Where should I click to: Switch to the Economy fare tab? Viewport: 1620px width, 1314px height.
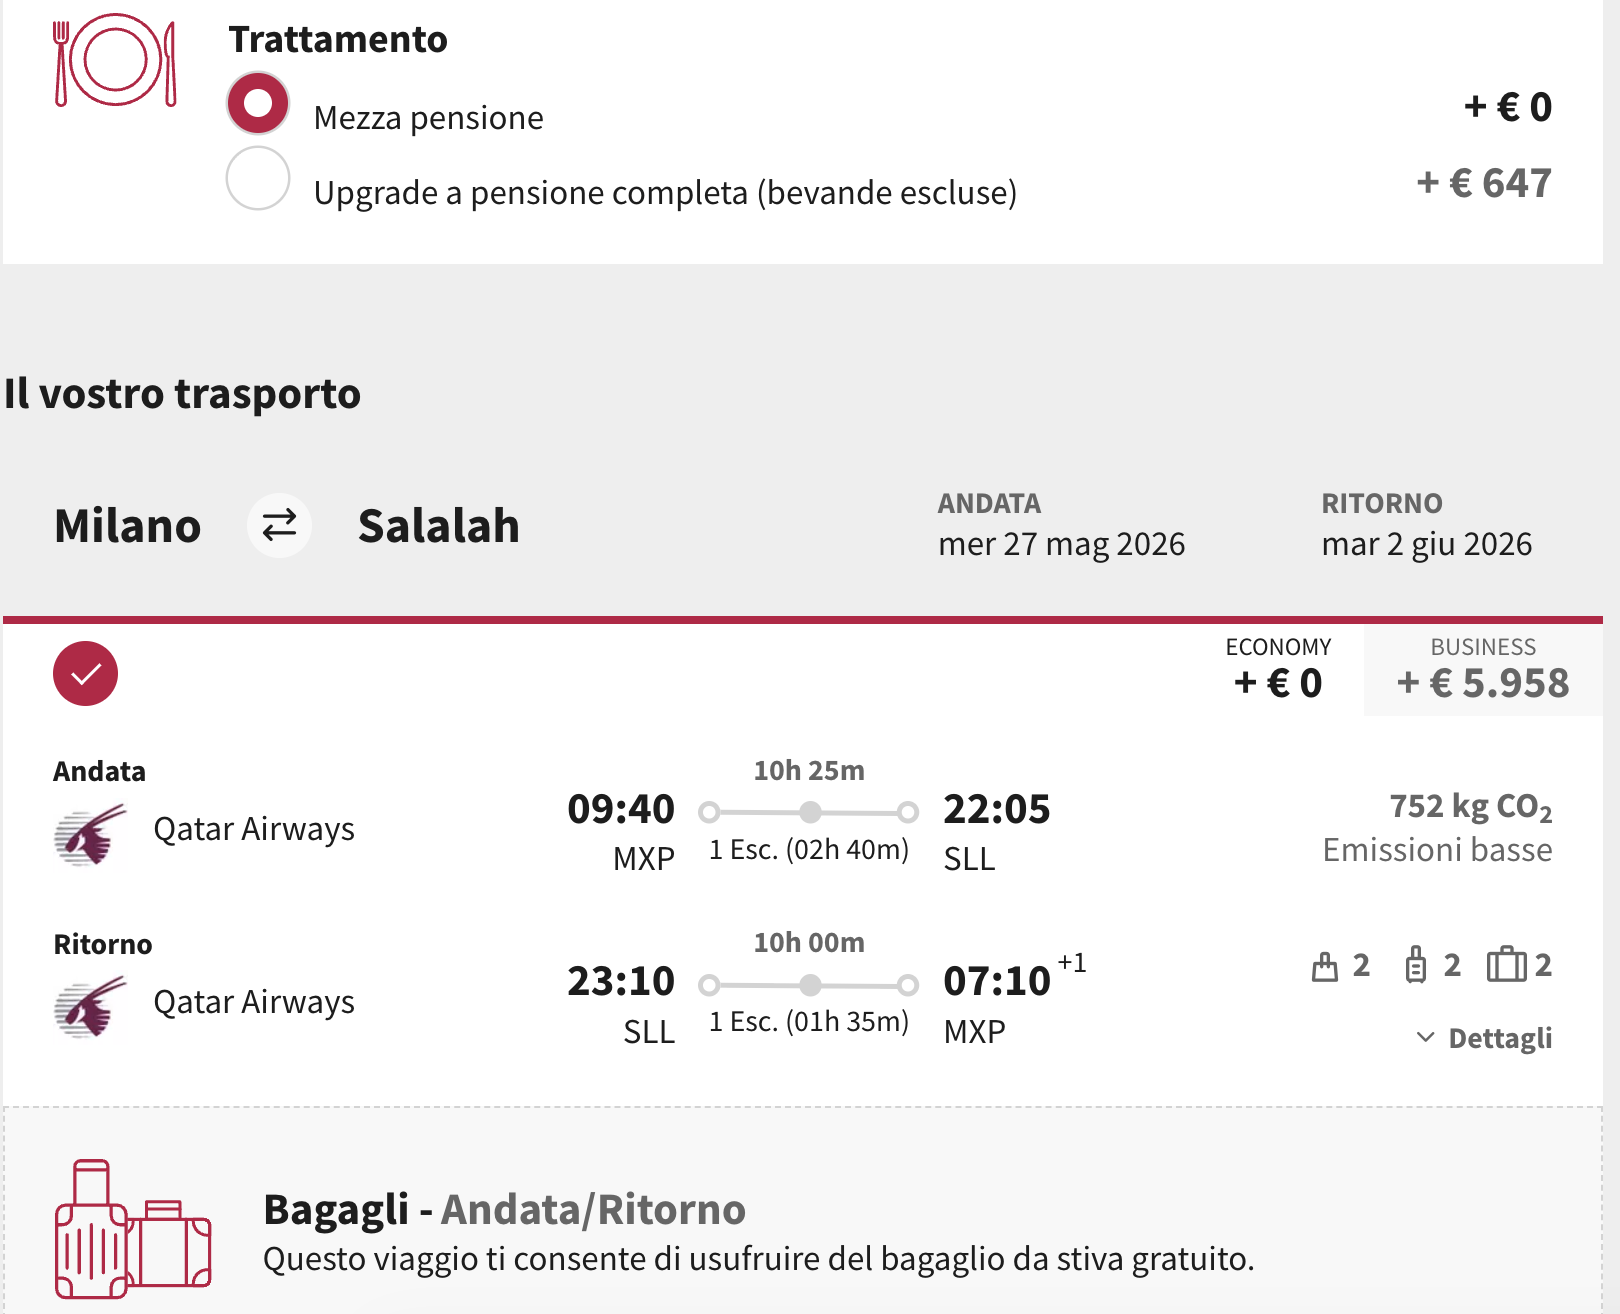[1278, 670]
